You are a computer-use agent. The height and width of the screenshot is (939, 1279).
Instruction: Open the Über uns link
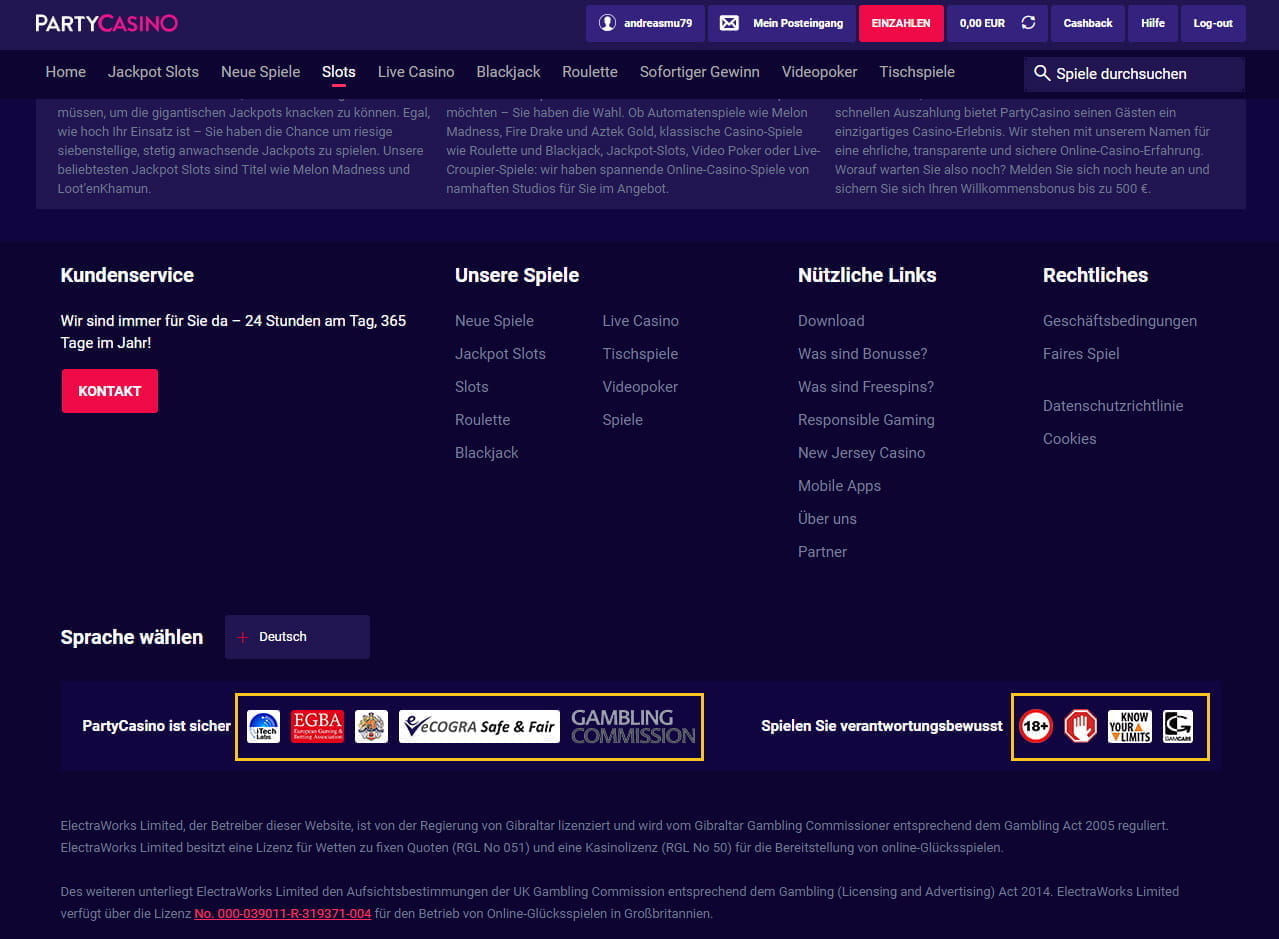pyautogui.click(x=827, y=519)
